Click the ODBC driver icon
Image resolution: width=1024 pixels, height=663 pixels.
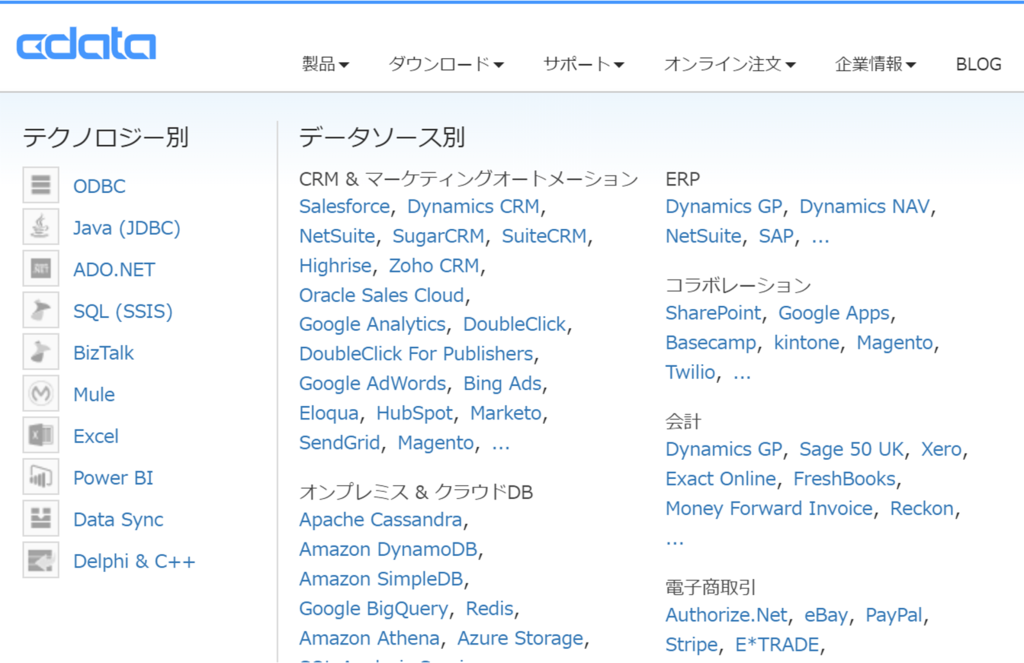tap(40, 186)
